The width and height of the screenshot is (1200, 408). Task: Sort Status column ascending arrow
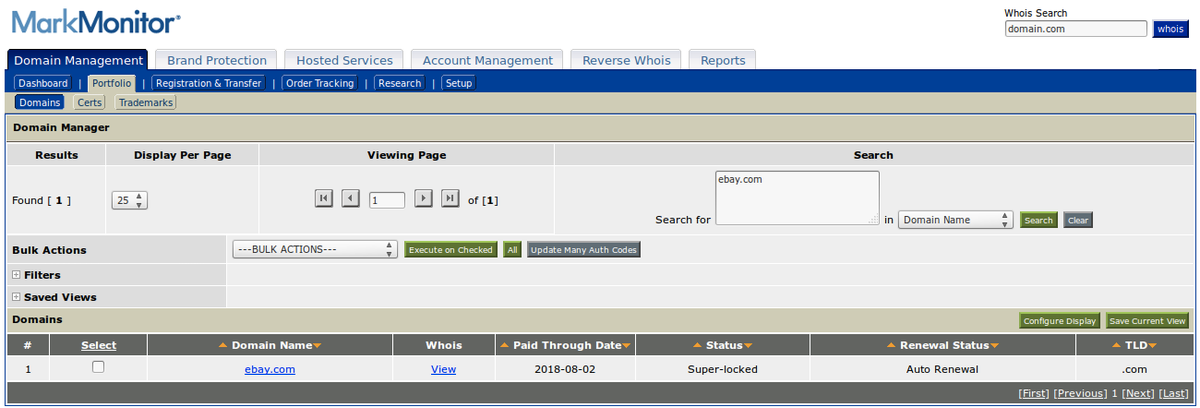(697, 345)
